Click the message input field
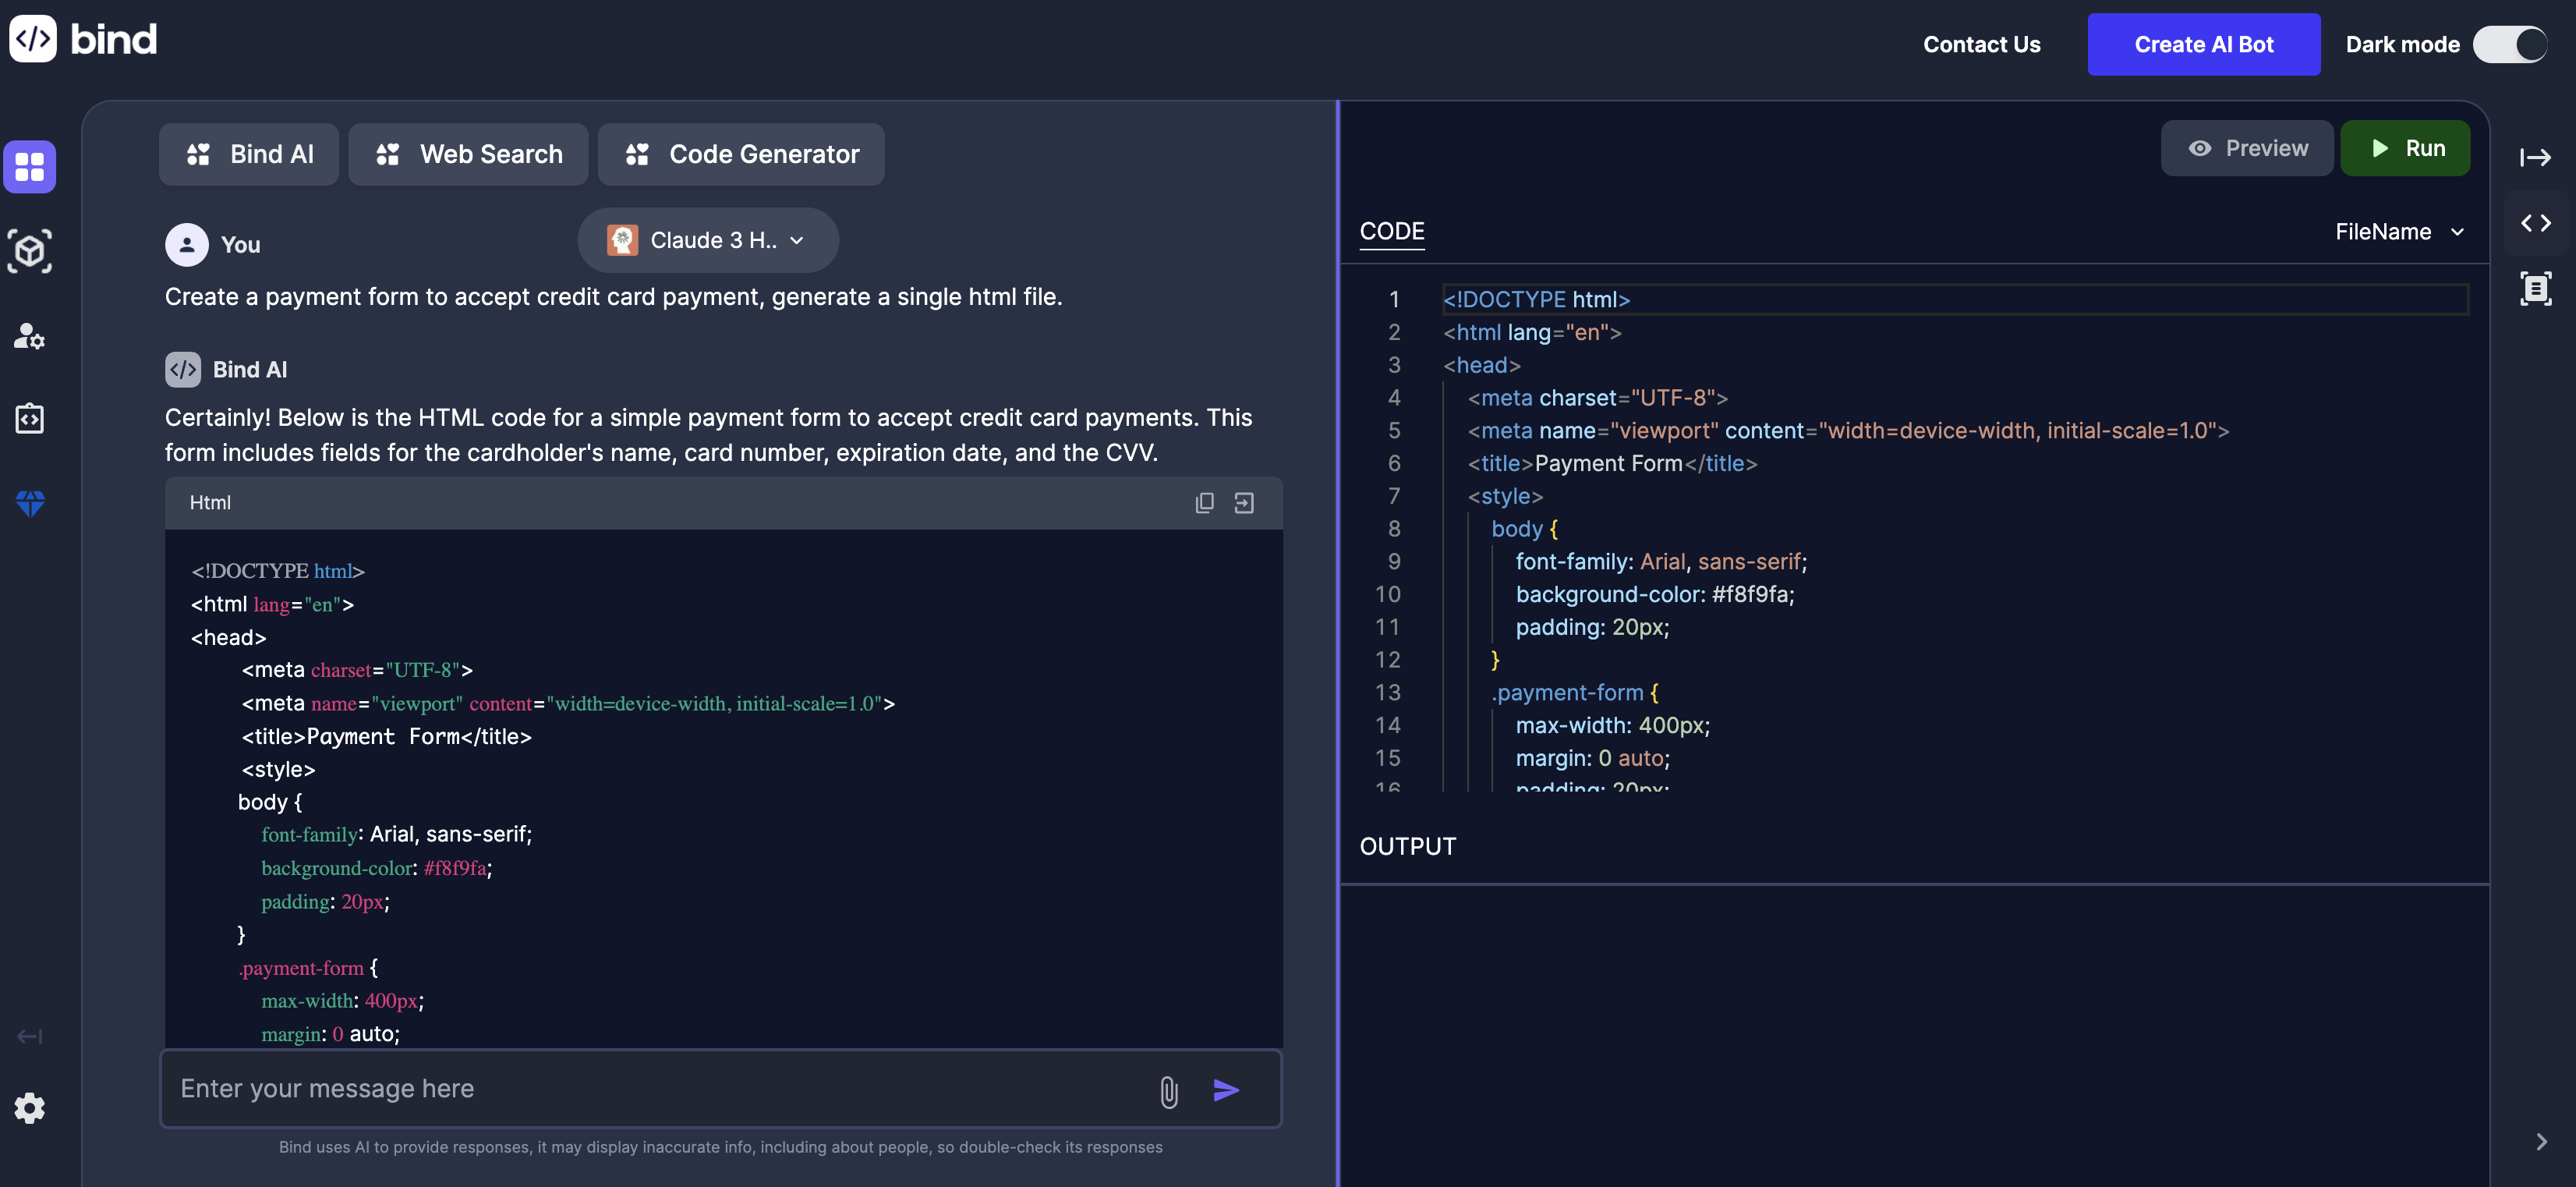This screenshot has height=1187, width=2576. click(x=721, y=1088)
